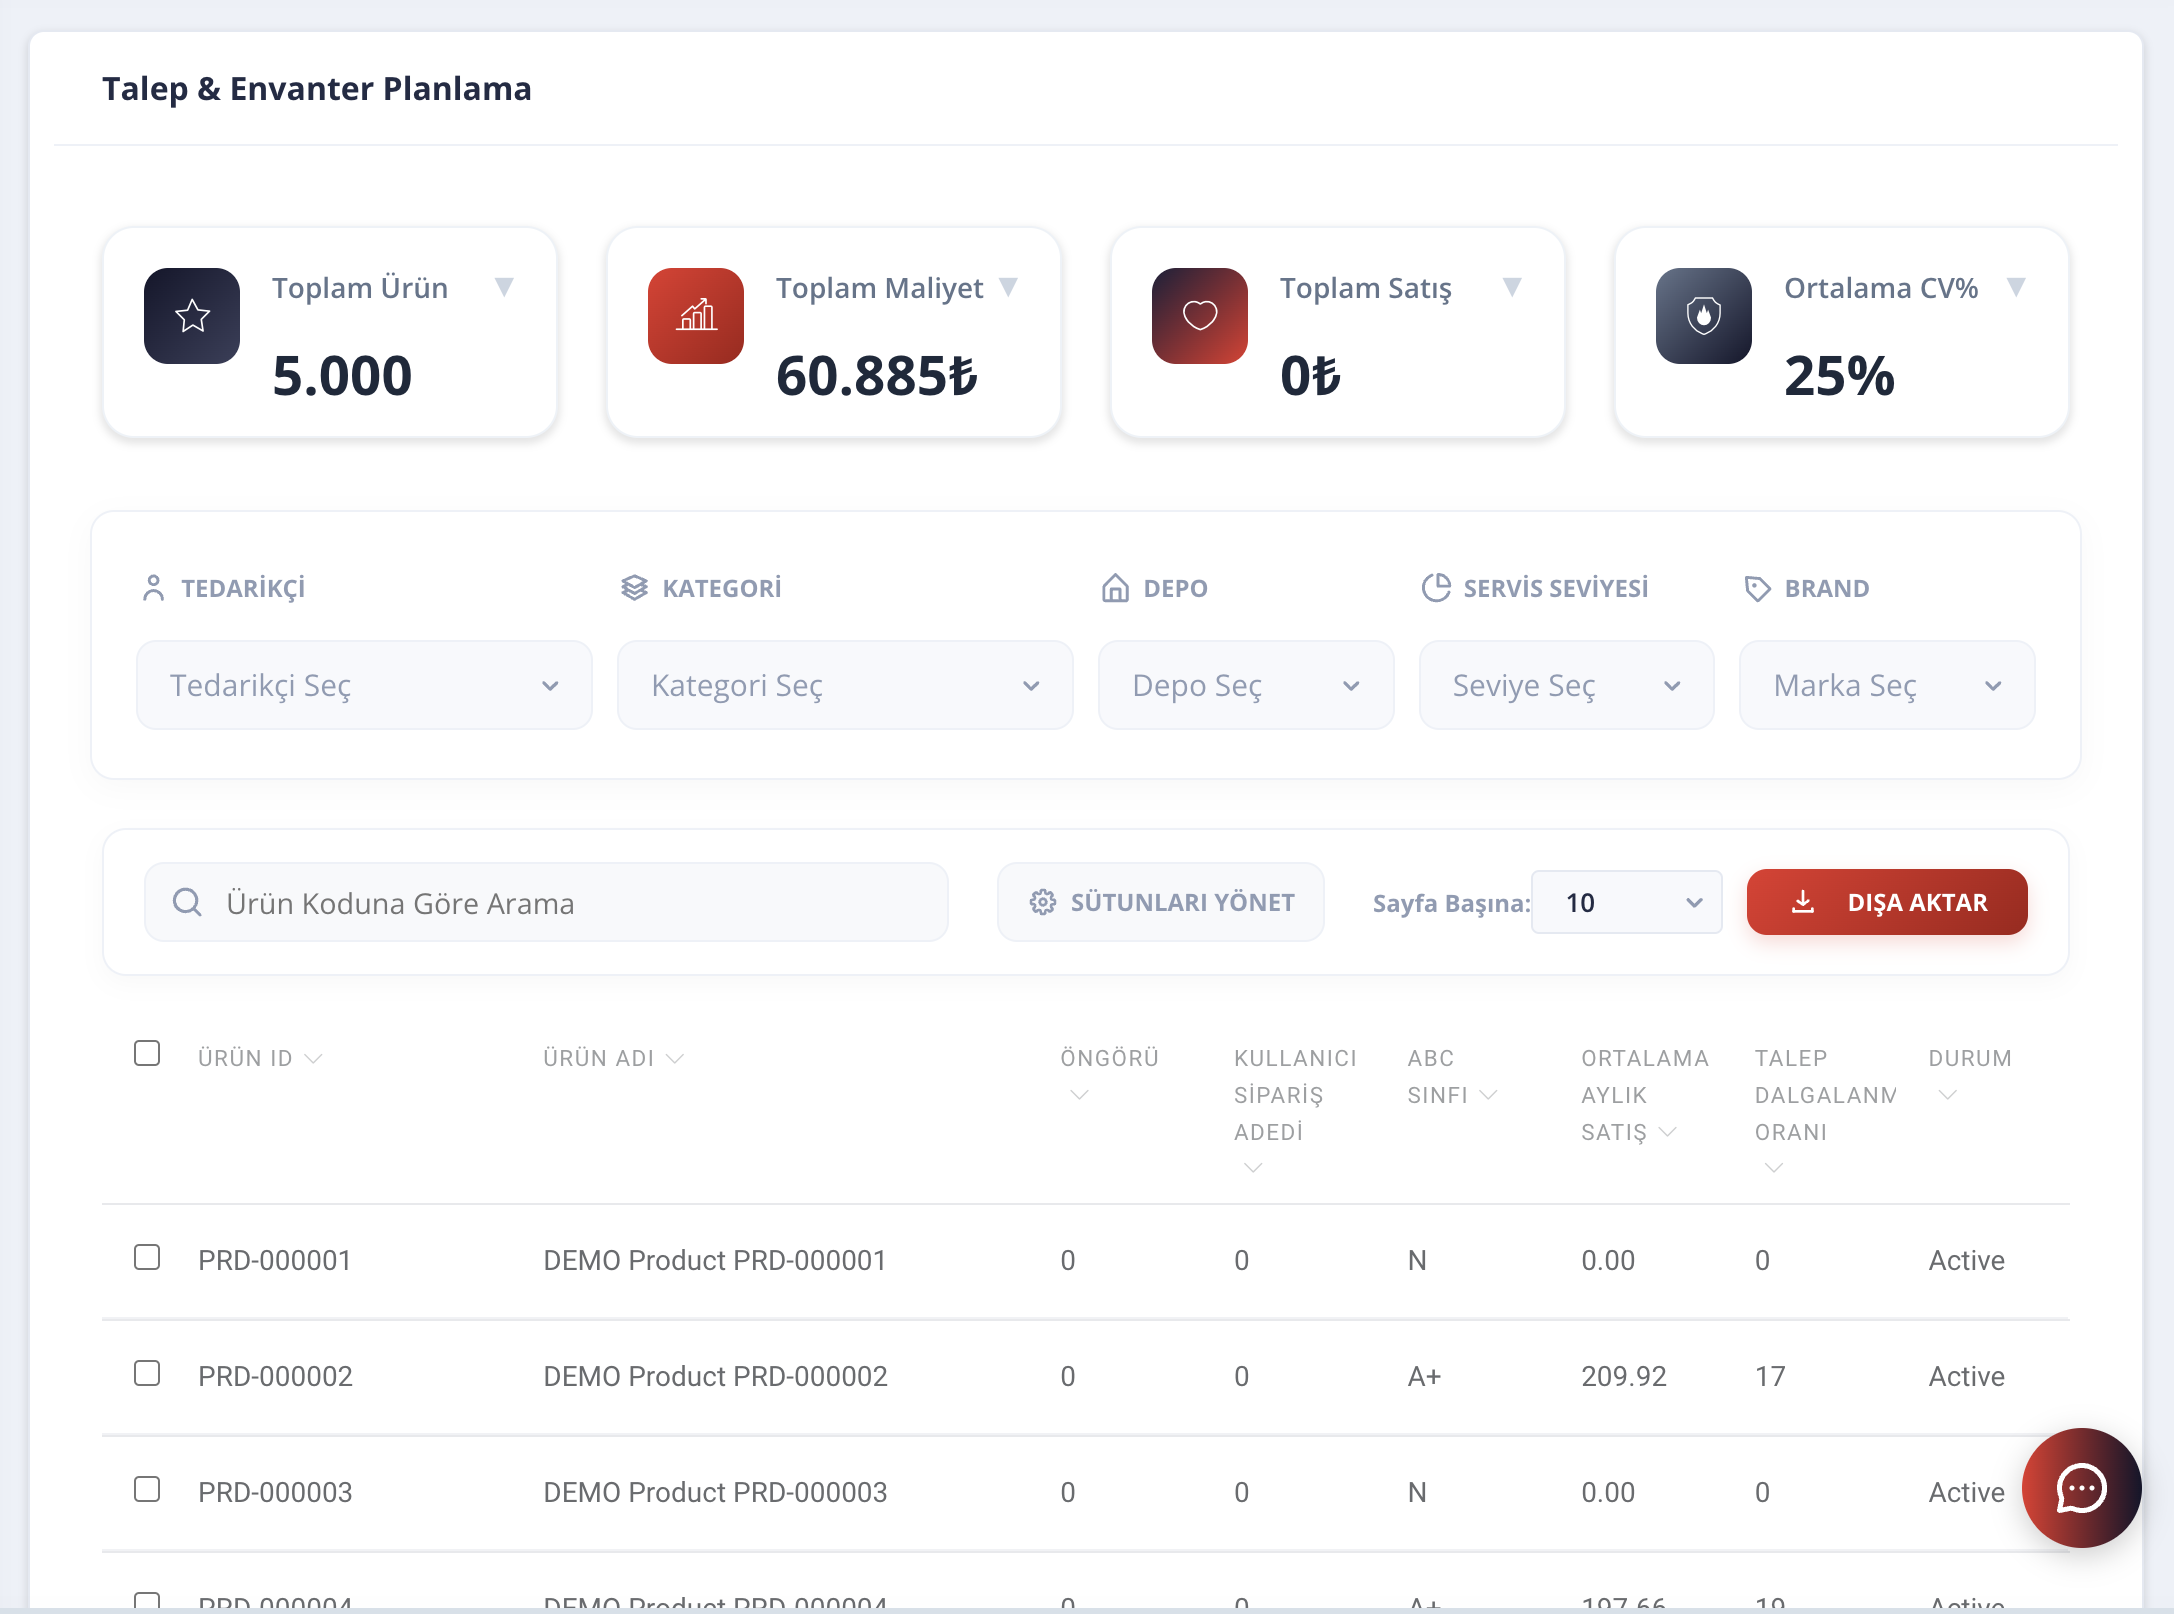This screenshot has width=2174, height=1614.
Task: Open the Marka Seç brand dropdown
Action: pos(1887,686)
